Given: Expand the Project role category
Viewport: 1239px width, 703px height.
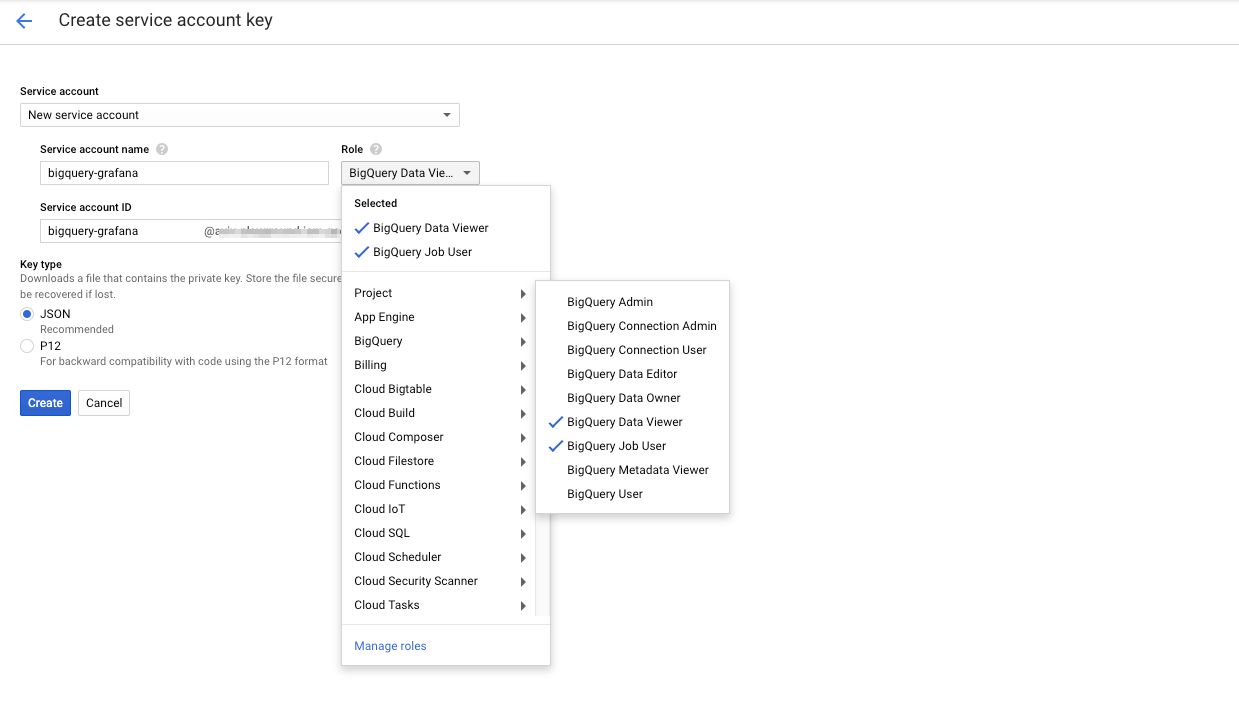Looking at the screenshot, I should (x=440, y=293).
